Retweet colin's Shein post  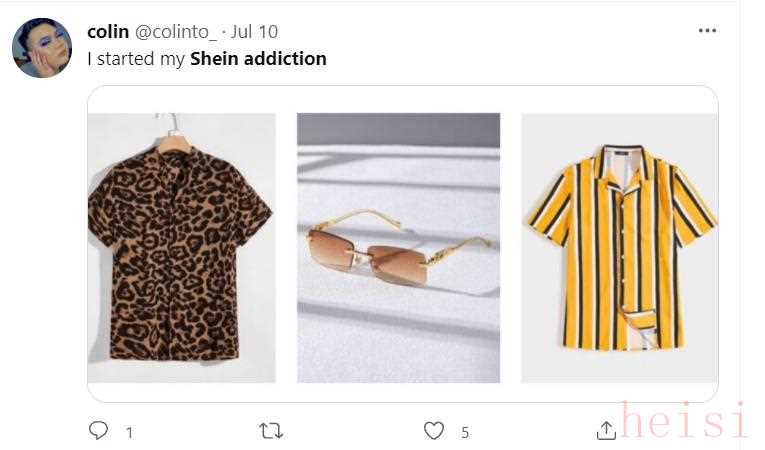[x=270, y=431]
